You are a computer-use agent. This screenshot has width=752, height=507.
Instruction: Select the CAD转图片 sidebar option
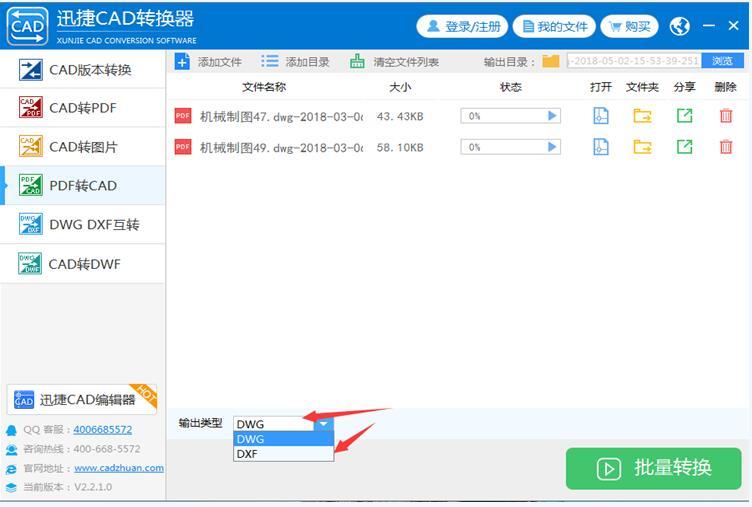pos(82,147)
